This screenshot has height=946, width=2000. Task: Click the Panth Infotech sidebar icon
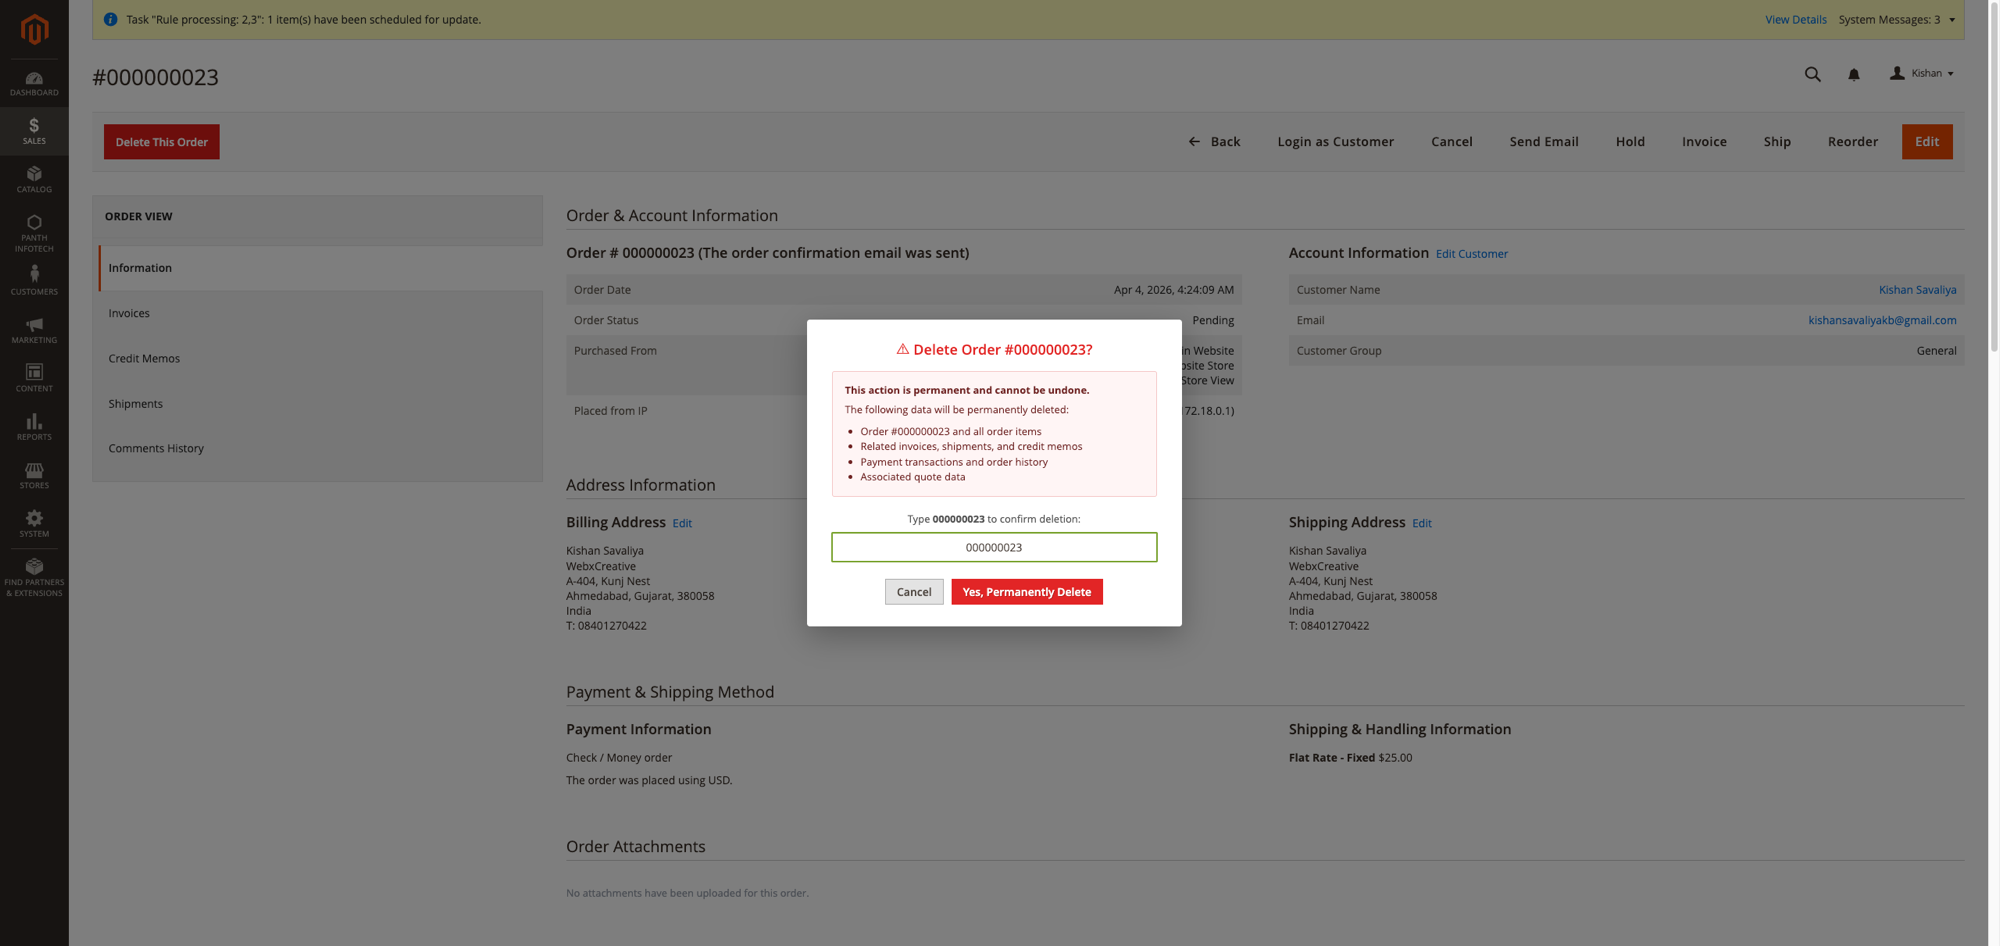[x=34, y=228]
